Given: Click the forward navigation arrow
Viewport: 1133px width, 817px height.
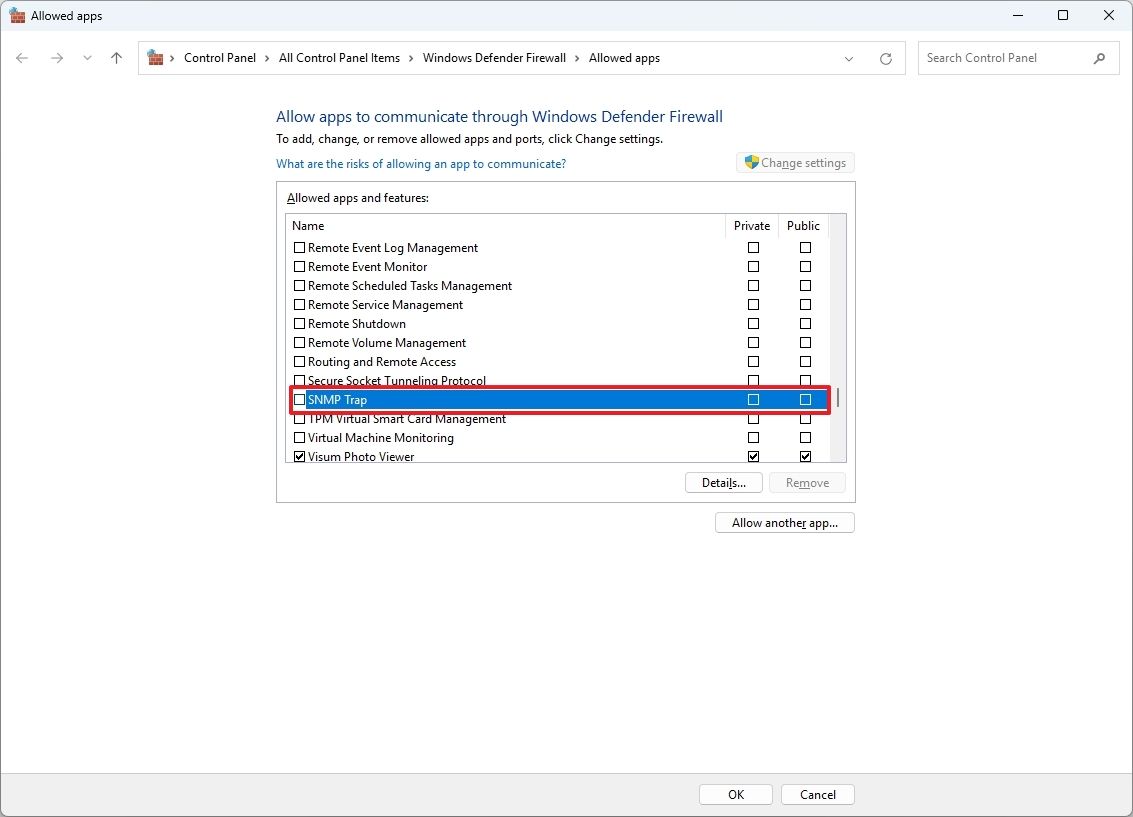Looking at the screenshot, I should (x=56, y=58).
